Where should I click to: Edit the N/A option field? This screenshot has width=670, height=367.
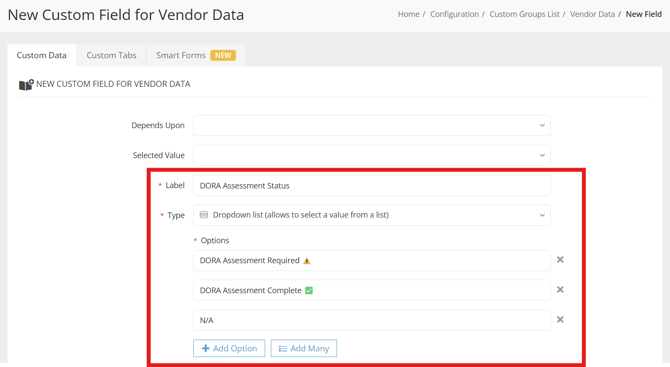(x=372, y=320)
